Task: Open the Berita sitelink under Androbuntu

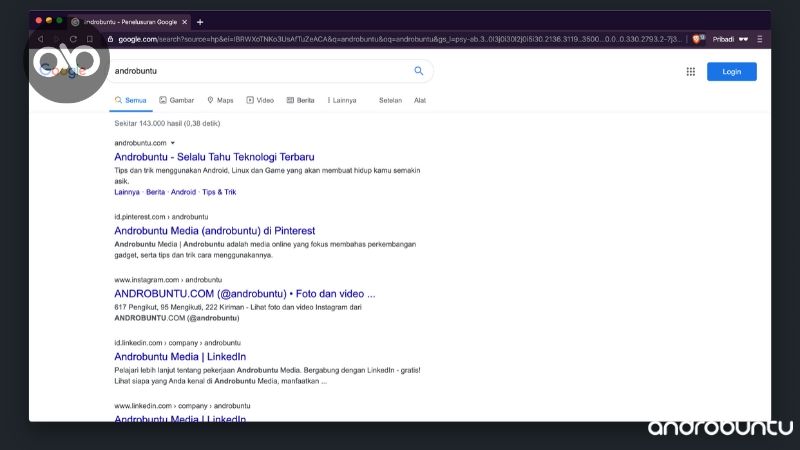Action: [x=155, y=192]
